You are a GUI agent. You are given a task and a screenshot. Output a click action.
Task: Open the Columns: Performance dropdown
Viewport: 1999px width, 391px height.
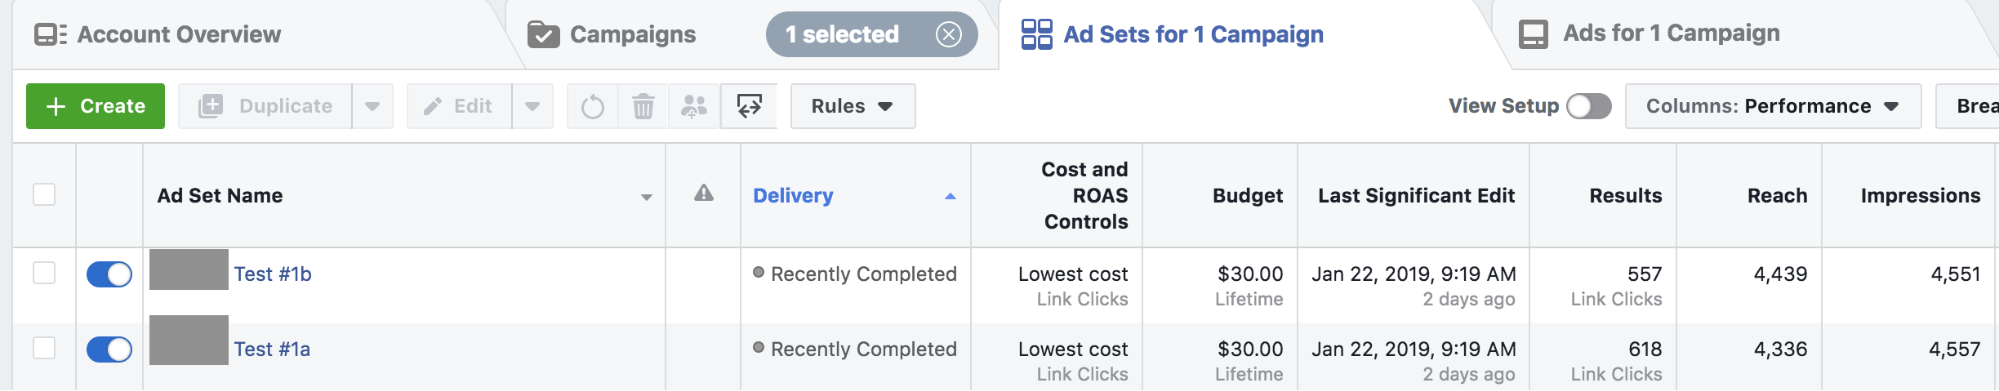click(x=1773, y=106)
